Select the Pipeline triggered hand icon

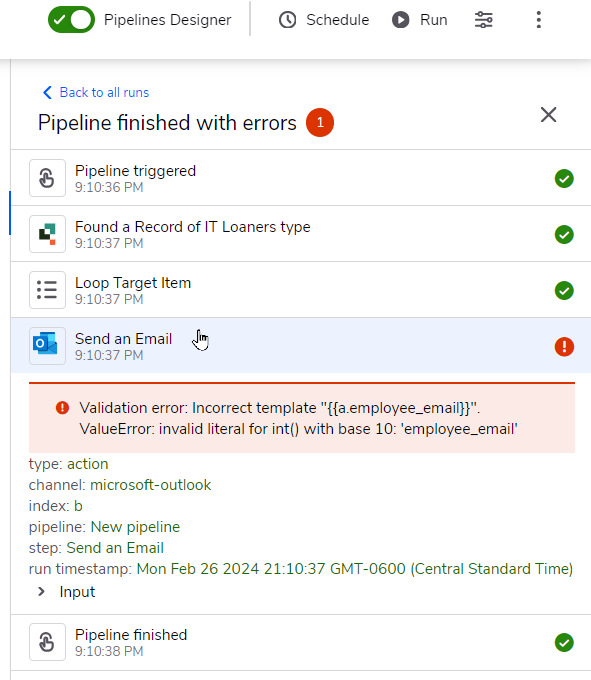tap(47, 178)
